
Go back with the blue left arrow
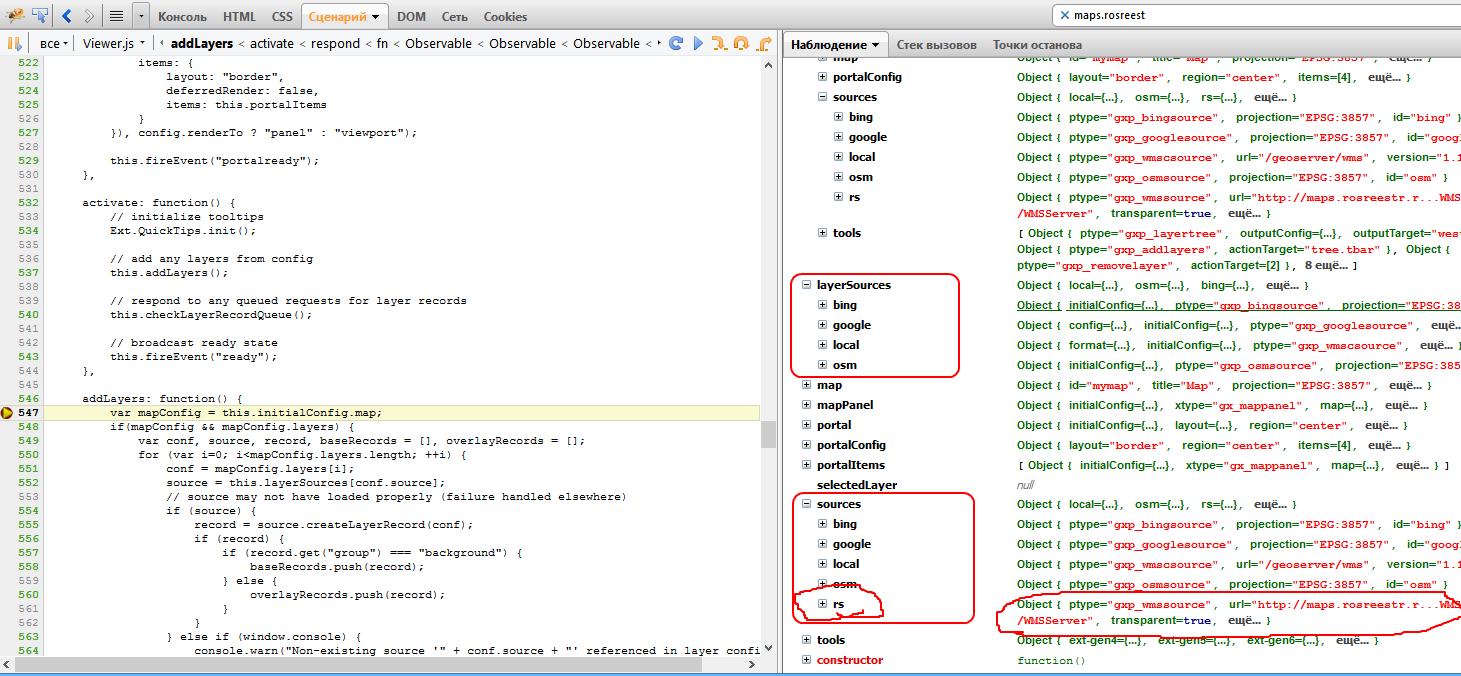pyautogui.click(x=67, y=16)
